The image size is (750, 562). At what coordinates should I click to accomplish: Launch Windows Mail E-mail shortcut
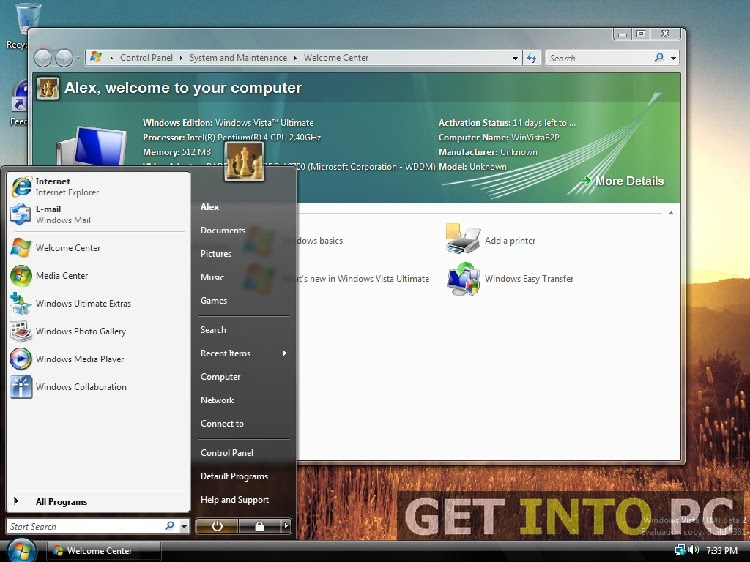point(98,214)
